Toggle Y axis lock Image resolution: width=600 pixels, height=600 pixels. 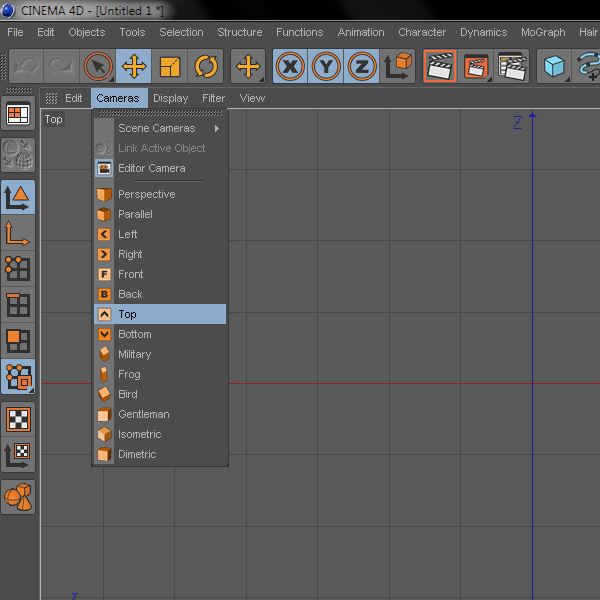[326, 66]
